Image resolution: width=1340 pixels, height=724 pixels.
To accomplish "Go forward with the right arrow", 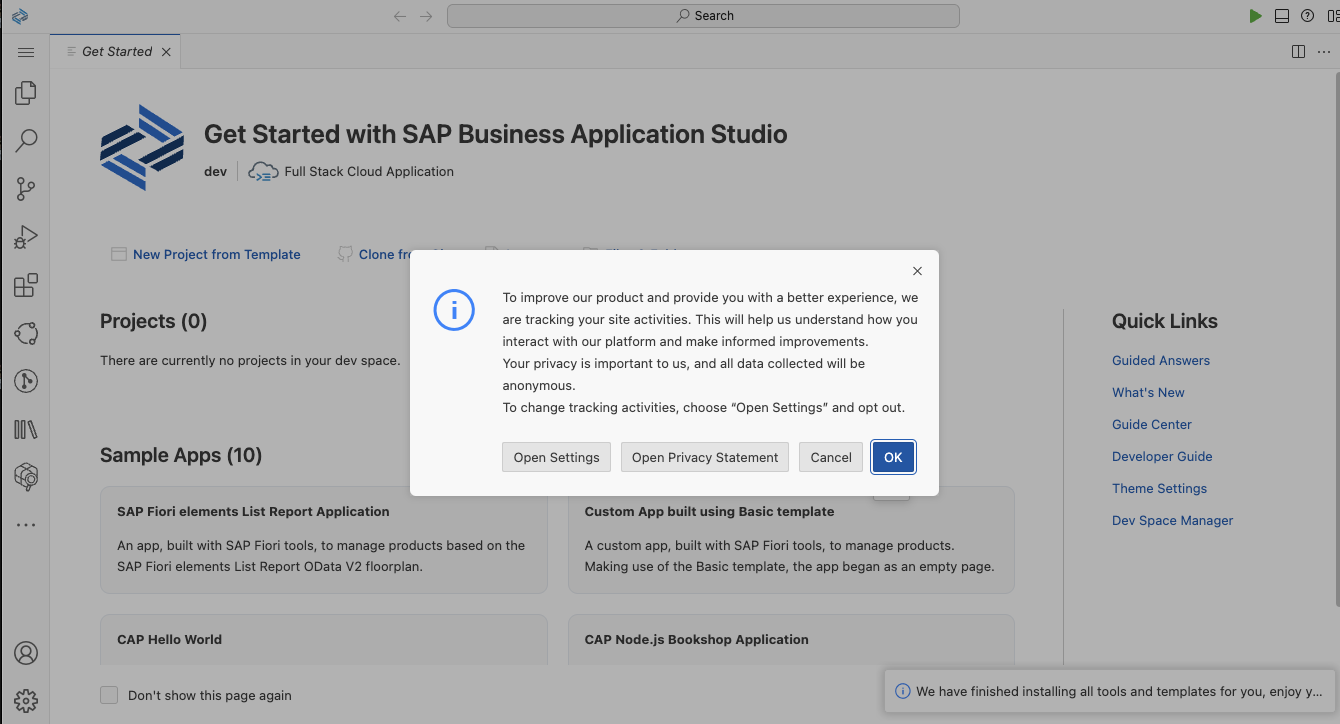I will [427, 16].
